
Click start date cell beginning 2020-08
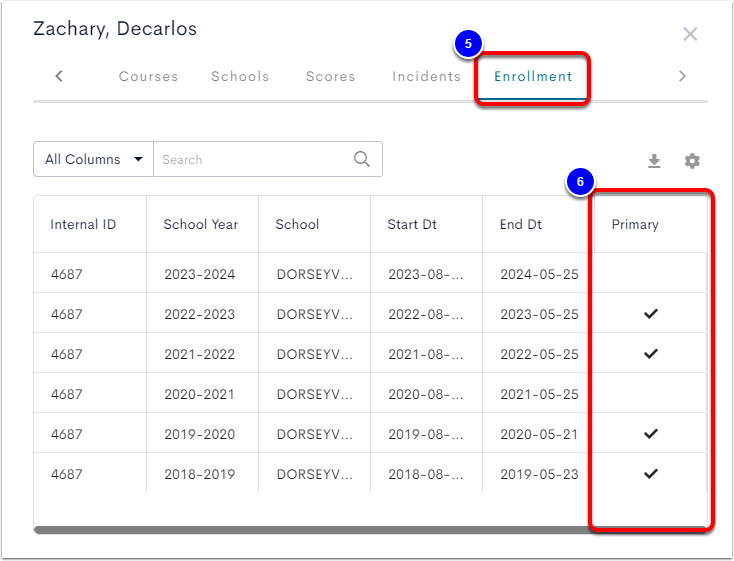pos(425,394)
